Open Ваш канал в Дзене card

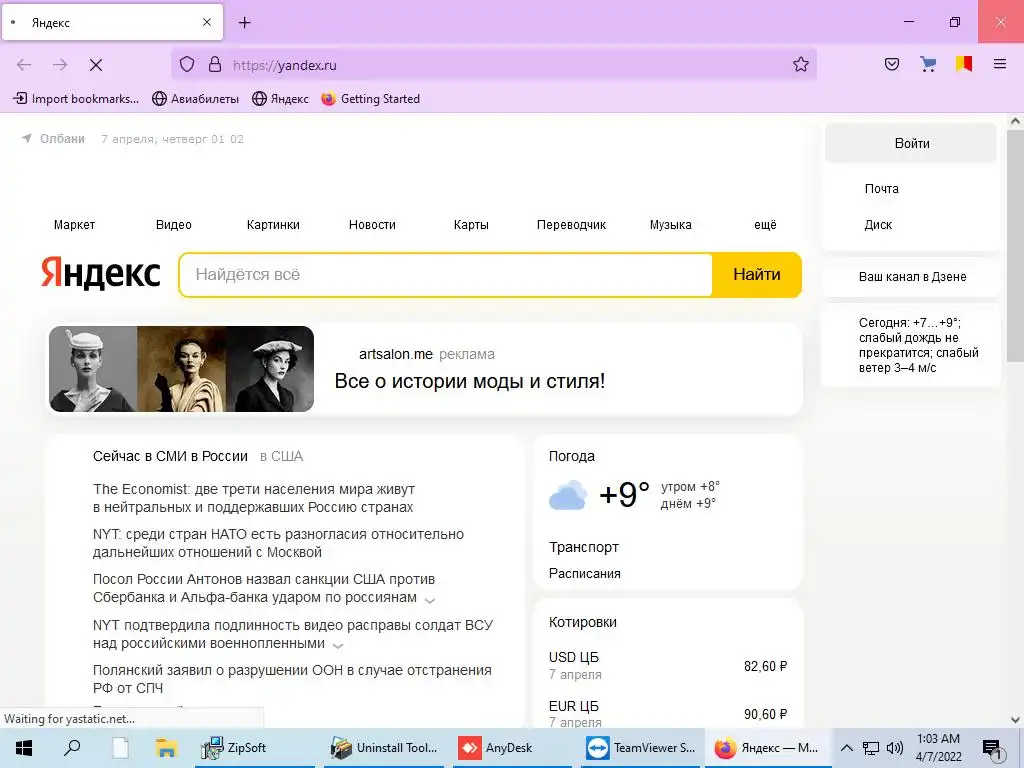pyautogui.click(x=912, y=277)
